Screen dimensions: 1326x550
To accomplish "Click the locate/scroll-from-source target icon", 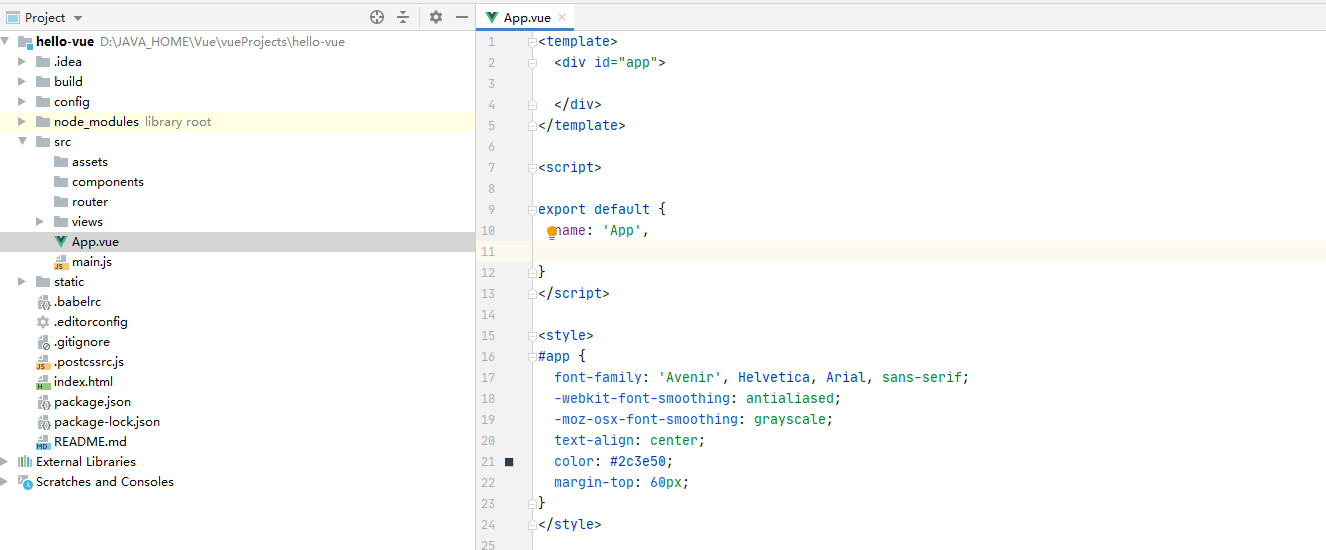I will tap(377, 17).
